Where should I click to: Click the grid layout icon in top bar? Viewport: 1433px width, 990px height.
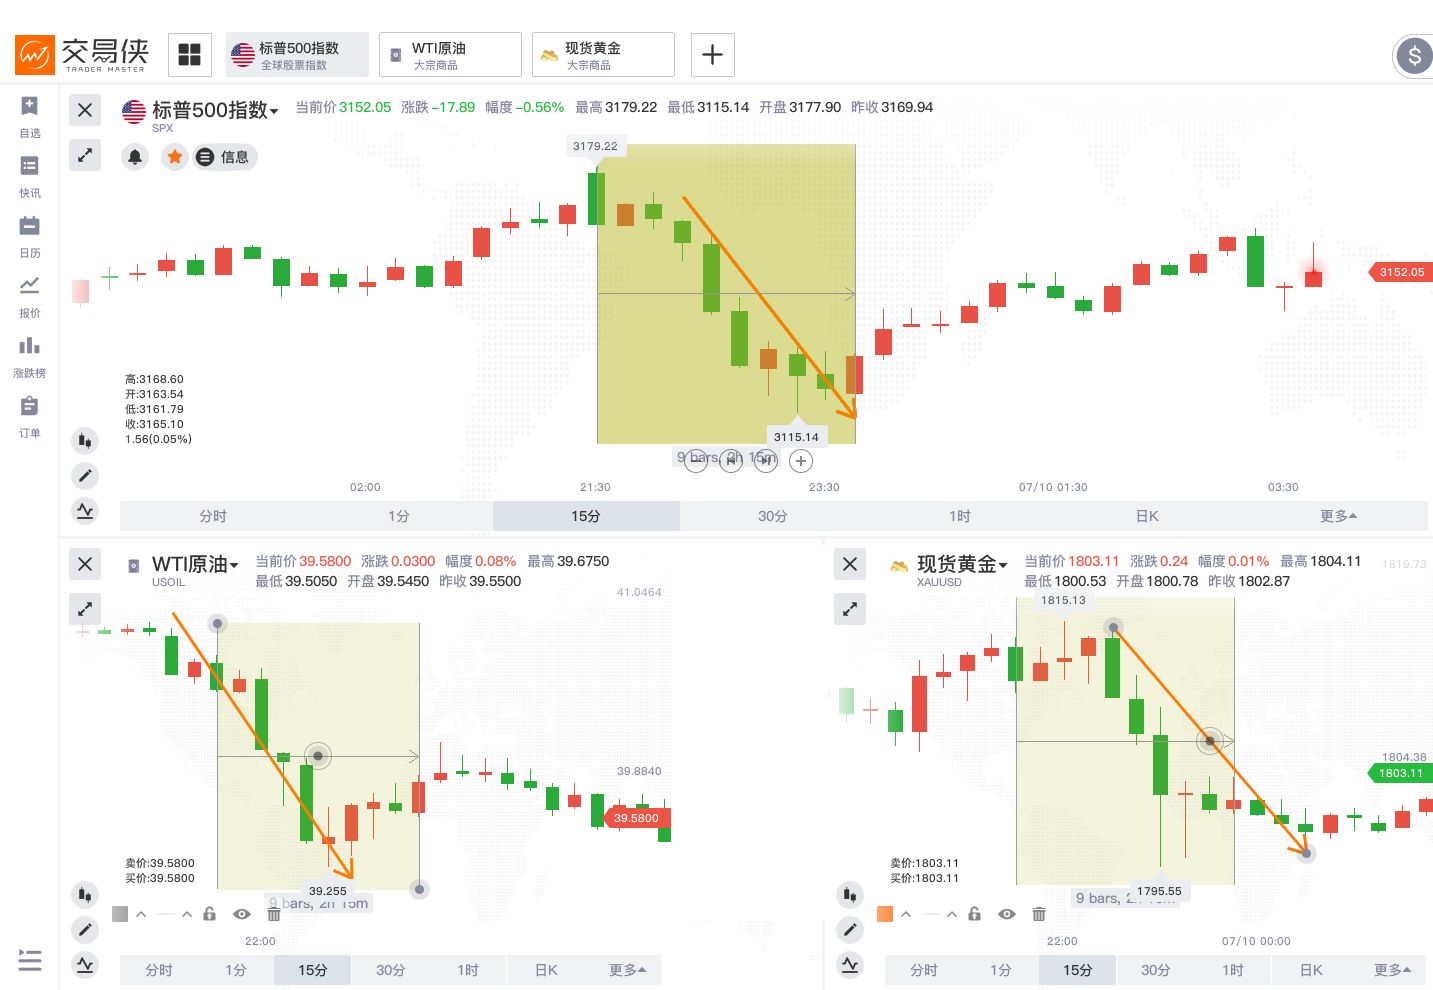[x=190, y=54]
